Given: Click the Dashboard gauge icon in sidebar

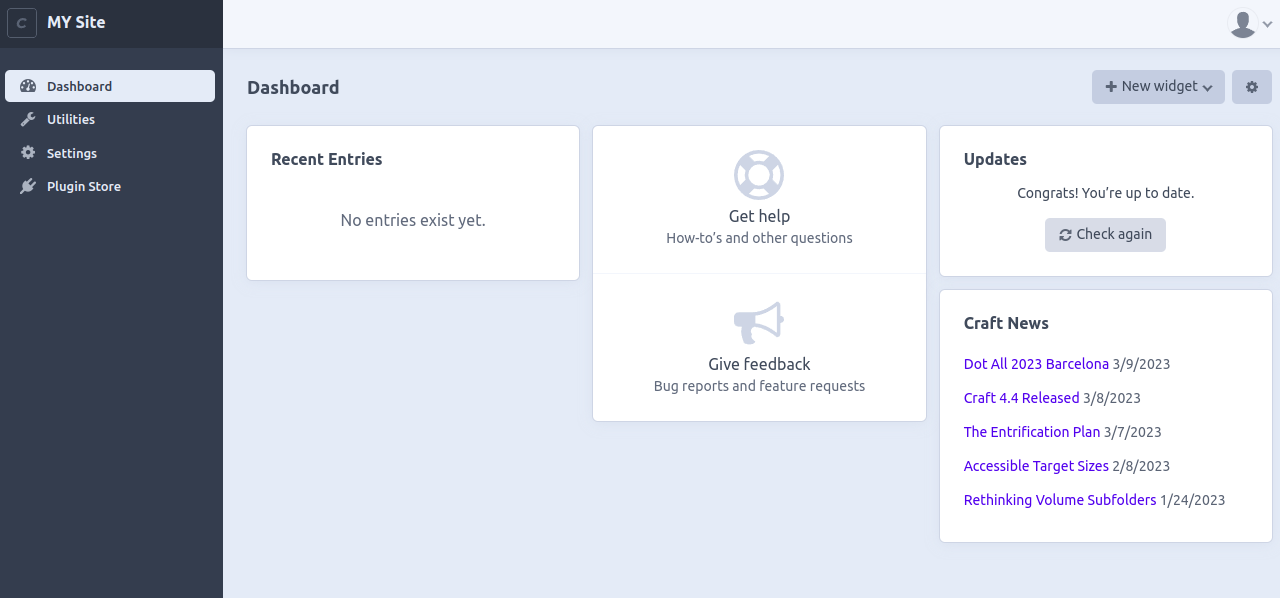Looking at the screenshot, I should tap(28, 86).
